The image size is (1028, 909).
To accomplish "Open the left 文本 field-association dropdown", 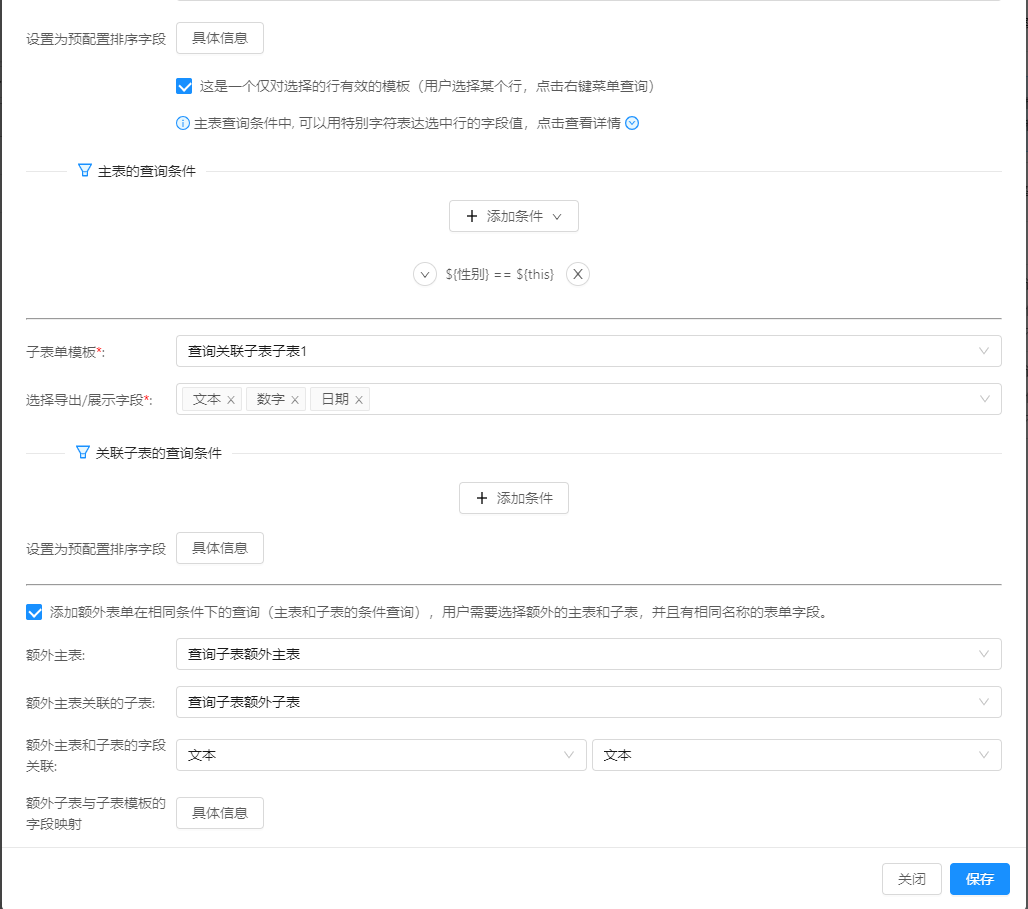I will pos(381,756).
